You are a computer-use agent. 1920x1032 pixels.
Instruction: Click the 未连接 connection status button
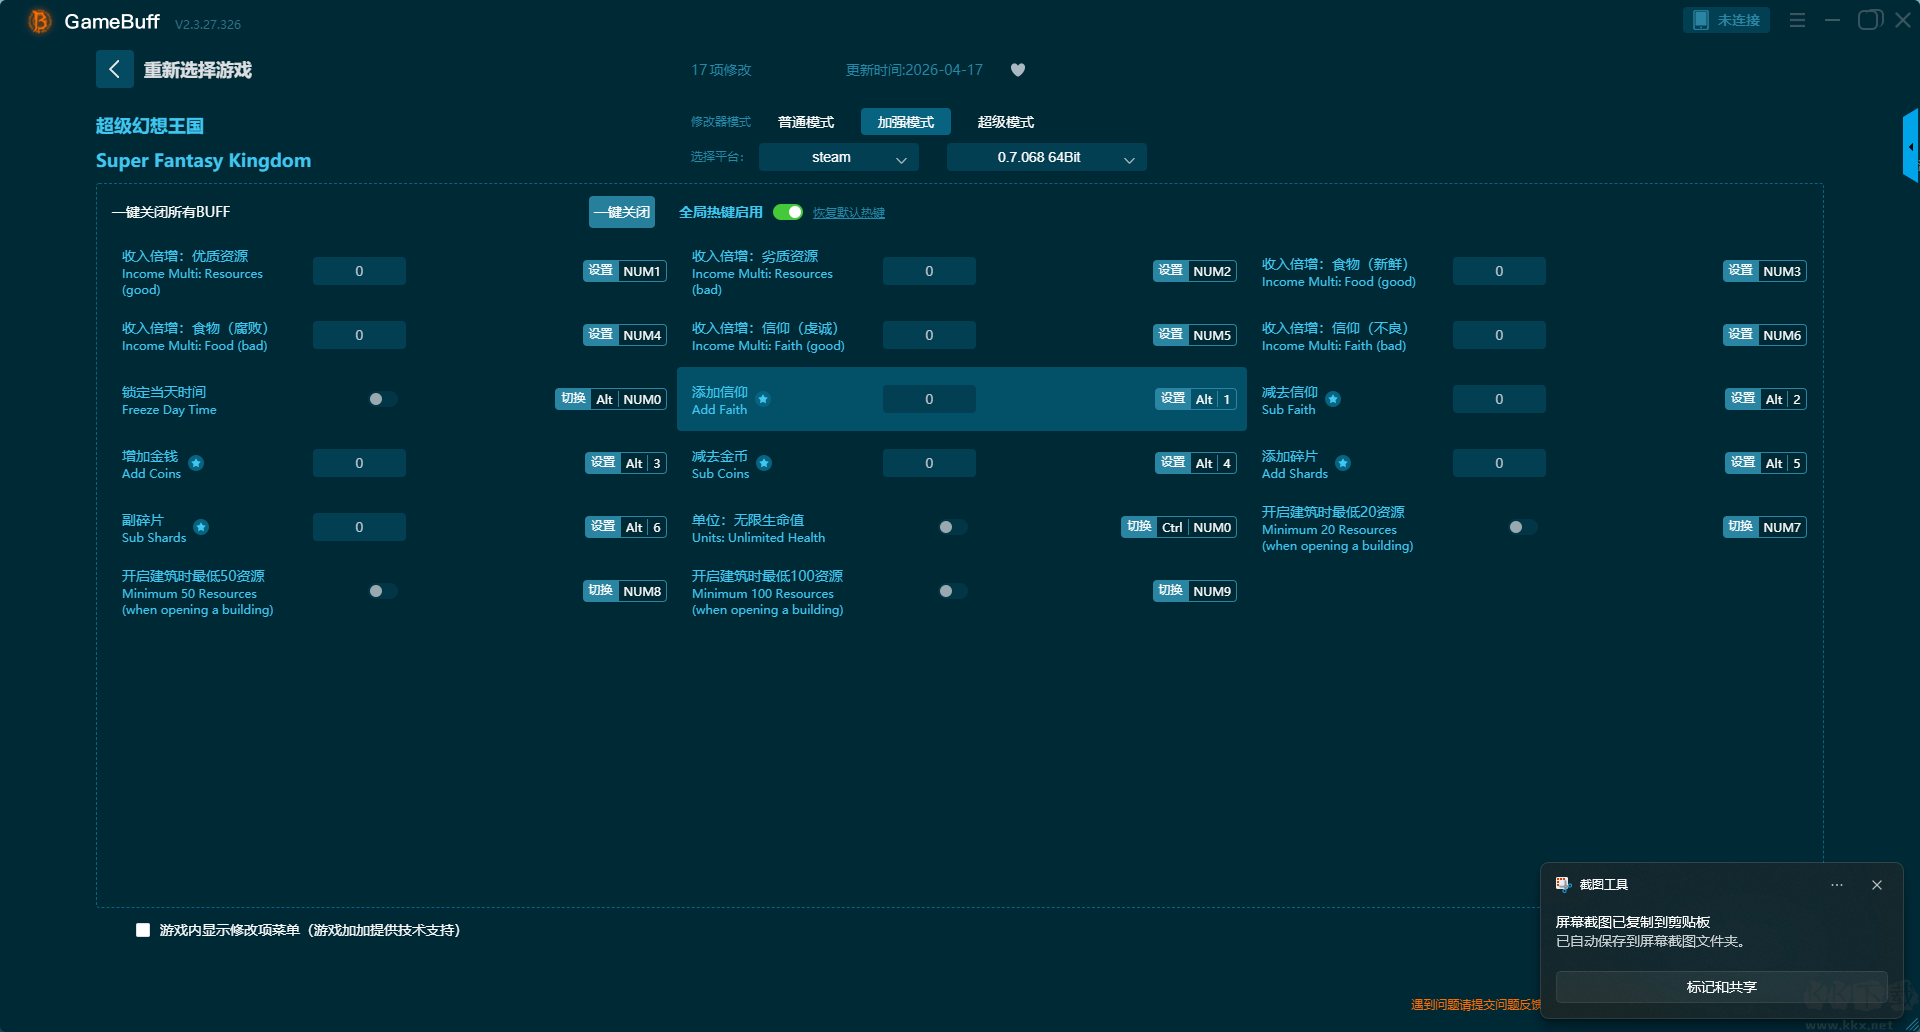(1726, 20)
